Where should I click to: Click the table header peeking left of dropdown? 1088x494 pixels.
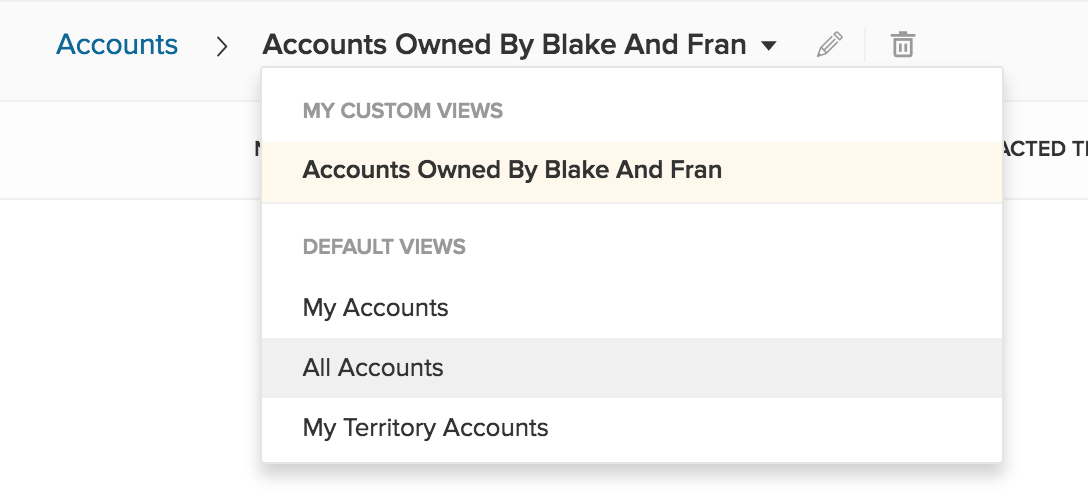[x=258, y=148]
